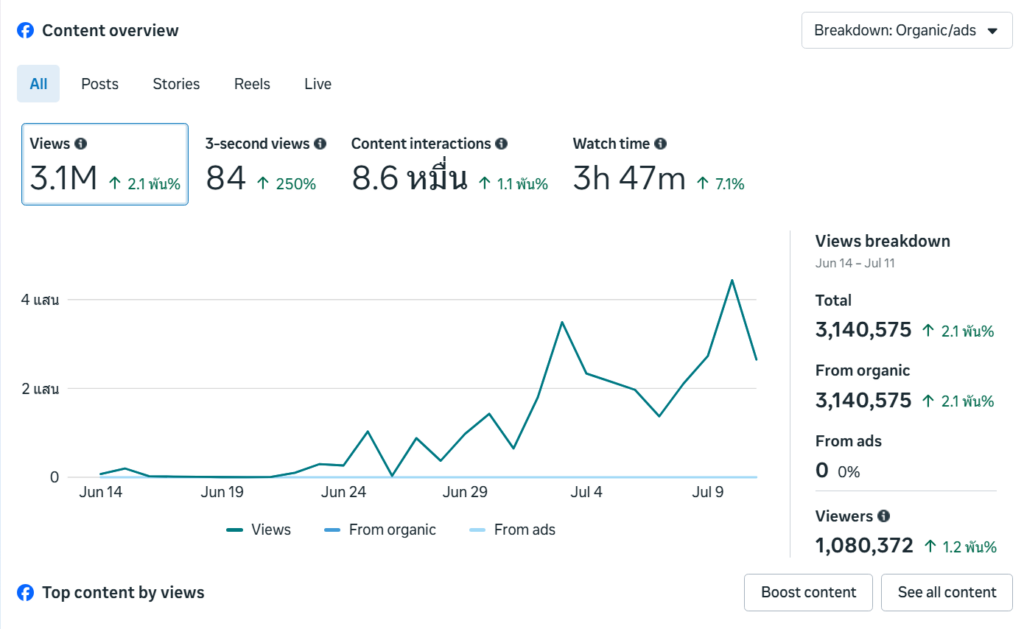Image resolution: width=1024 pixels, height=629 pixels.
Task: Click the info icon beside Viewers
Action: click(884, 516)
